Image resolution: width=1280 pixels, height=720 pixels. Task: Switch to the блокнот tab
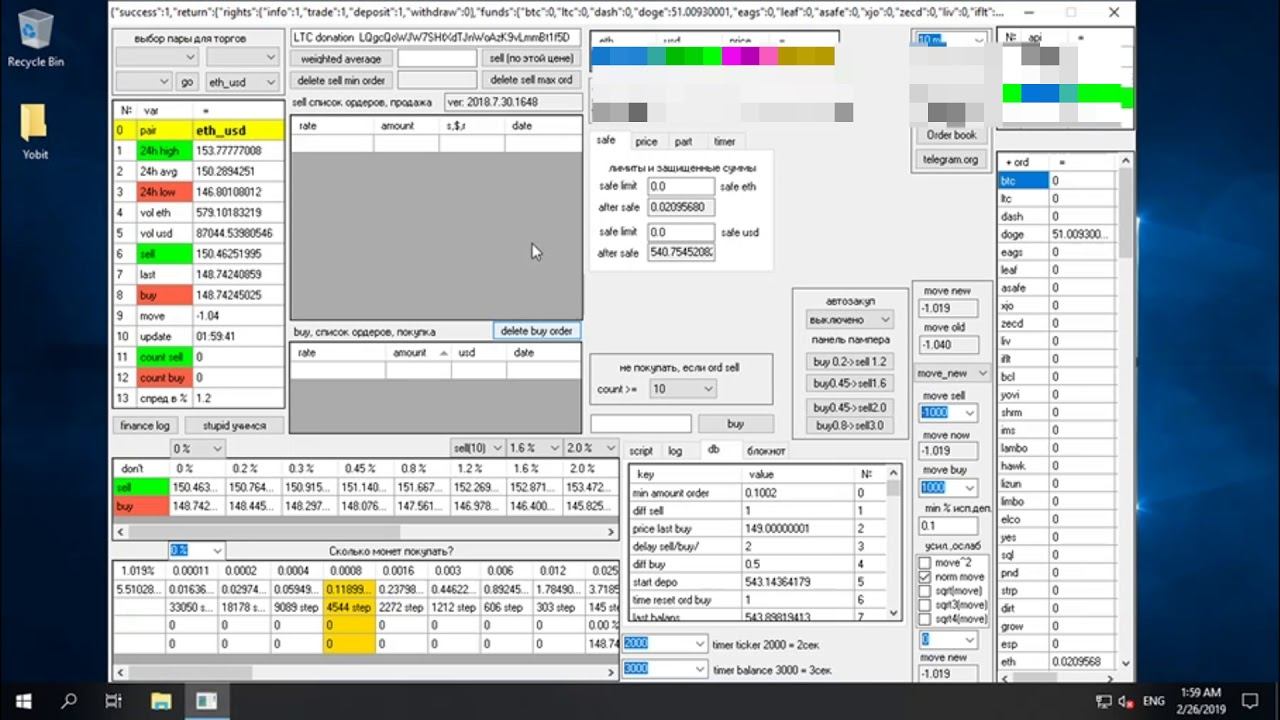point(766,451)
